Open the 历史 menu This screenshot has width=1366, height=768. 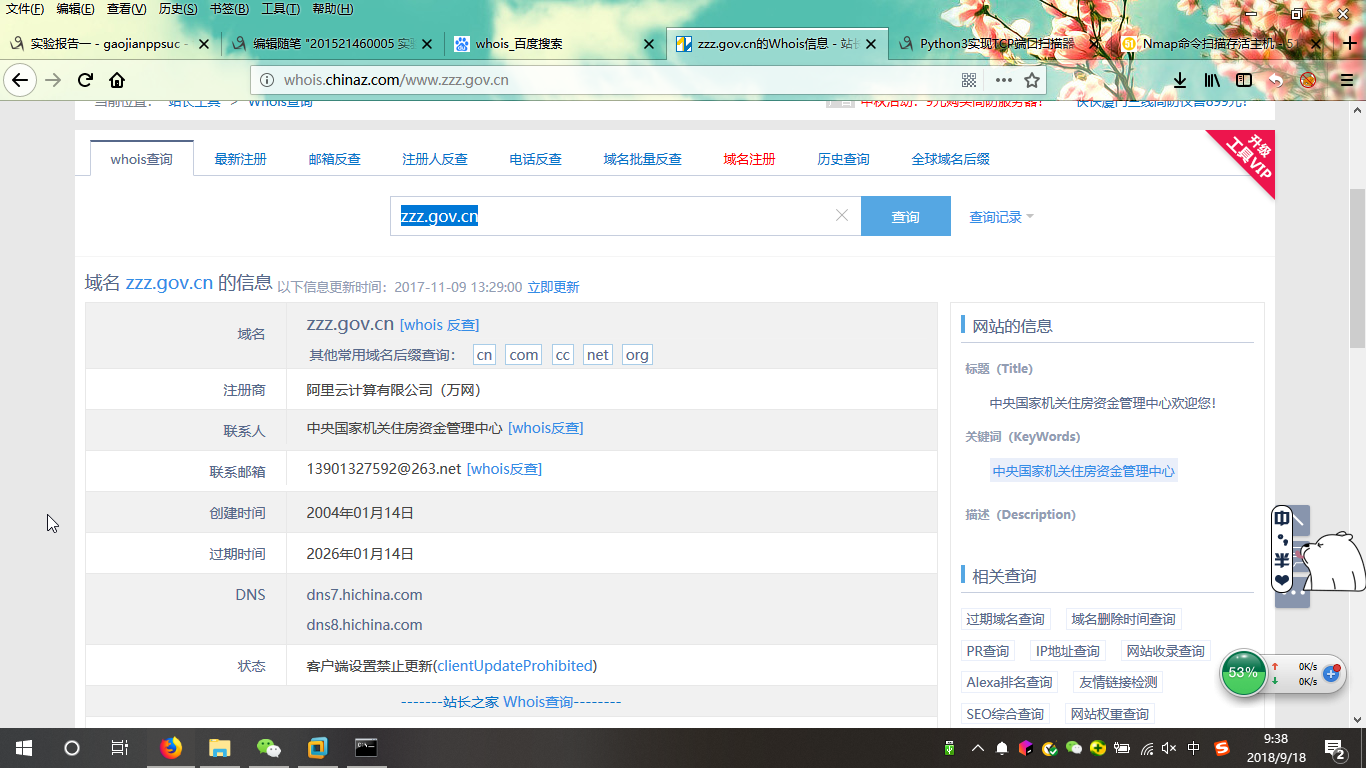pyautogui.click(x=178, y=9)
